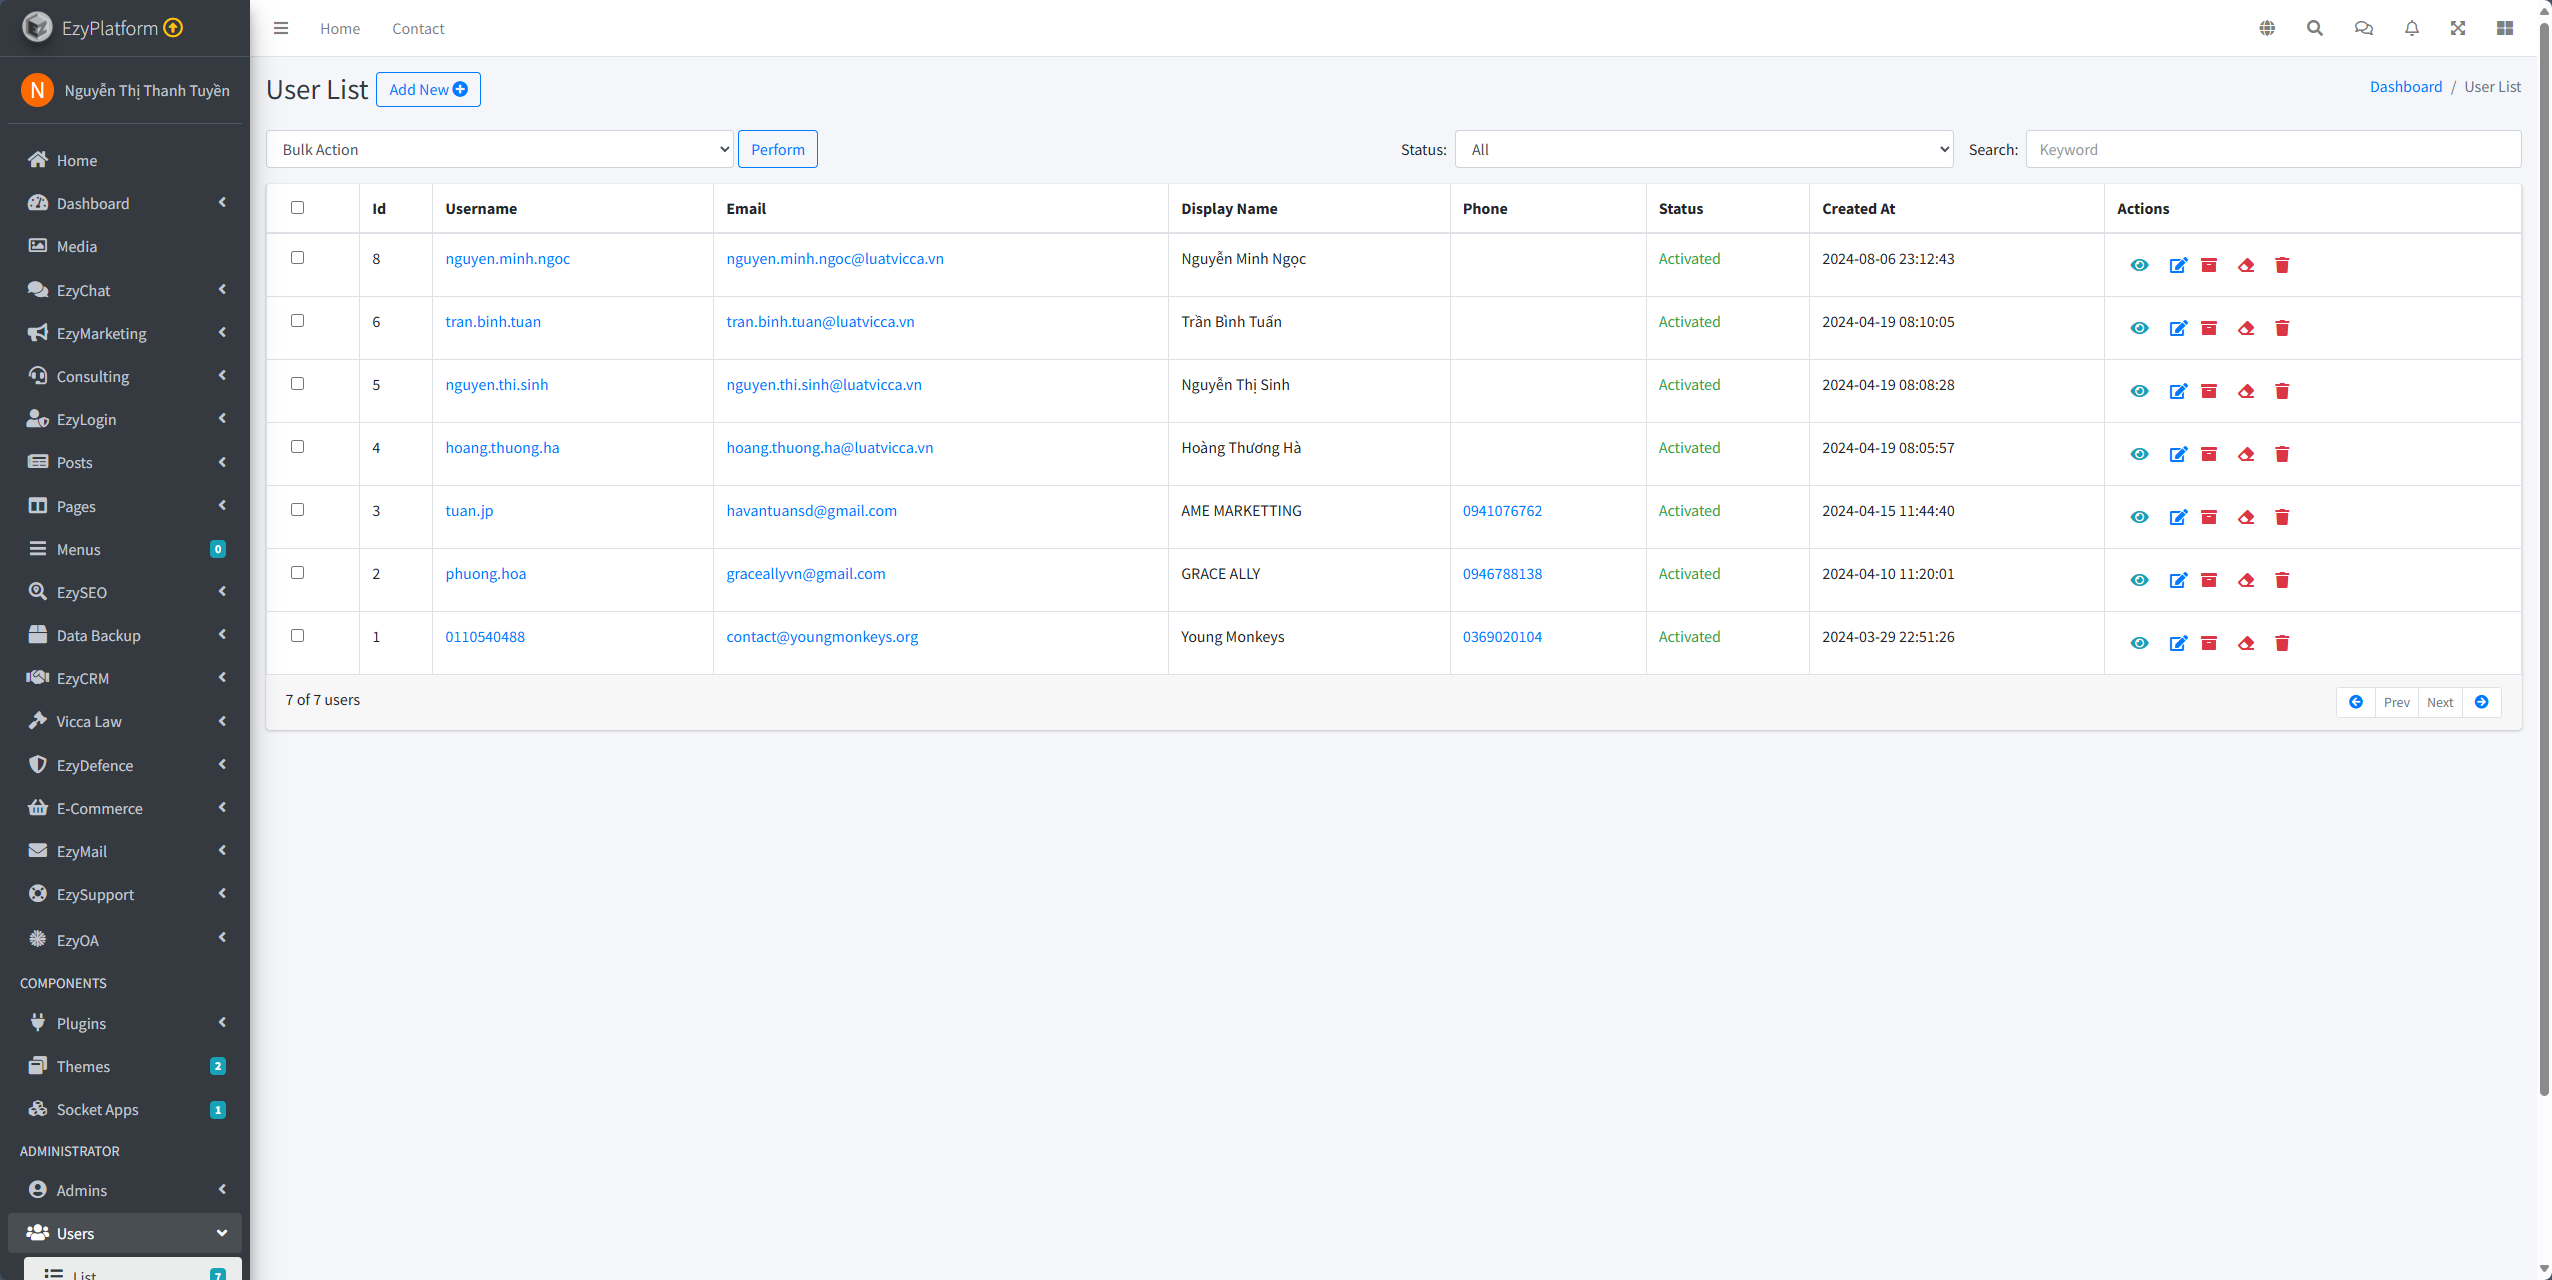Click the Add New button

click(428, 89)
